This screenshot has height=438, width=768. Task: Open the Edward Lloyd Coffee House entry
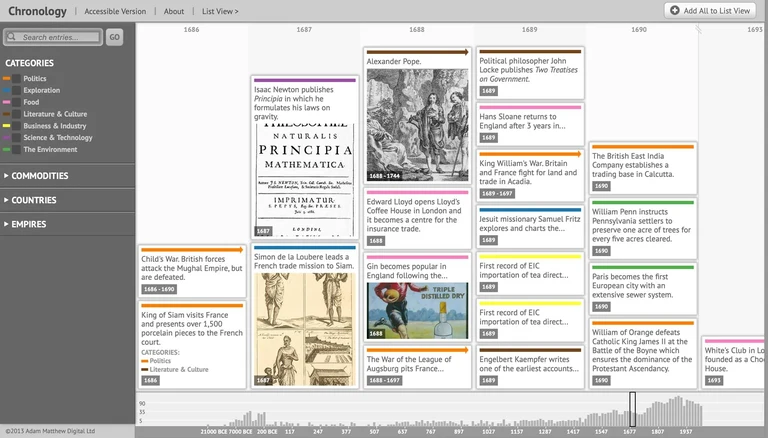coord(417,215)
